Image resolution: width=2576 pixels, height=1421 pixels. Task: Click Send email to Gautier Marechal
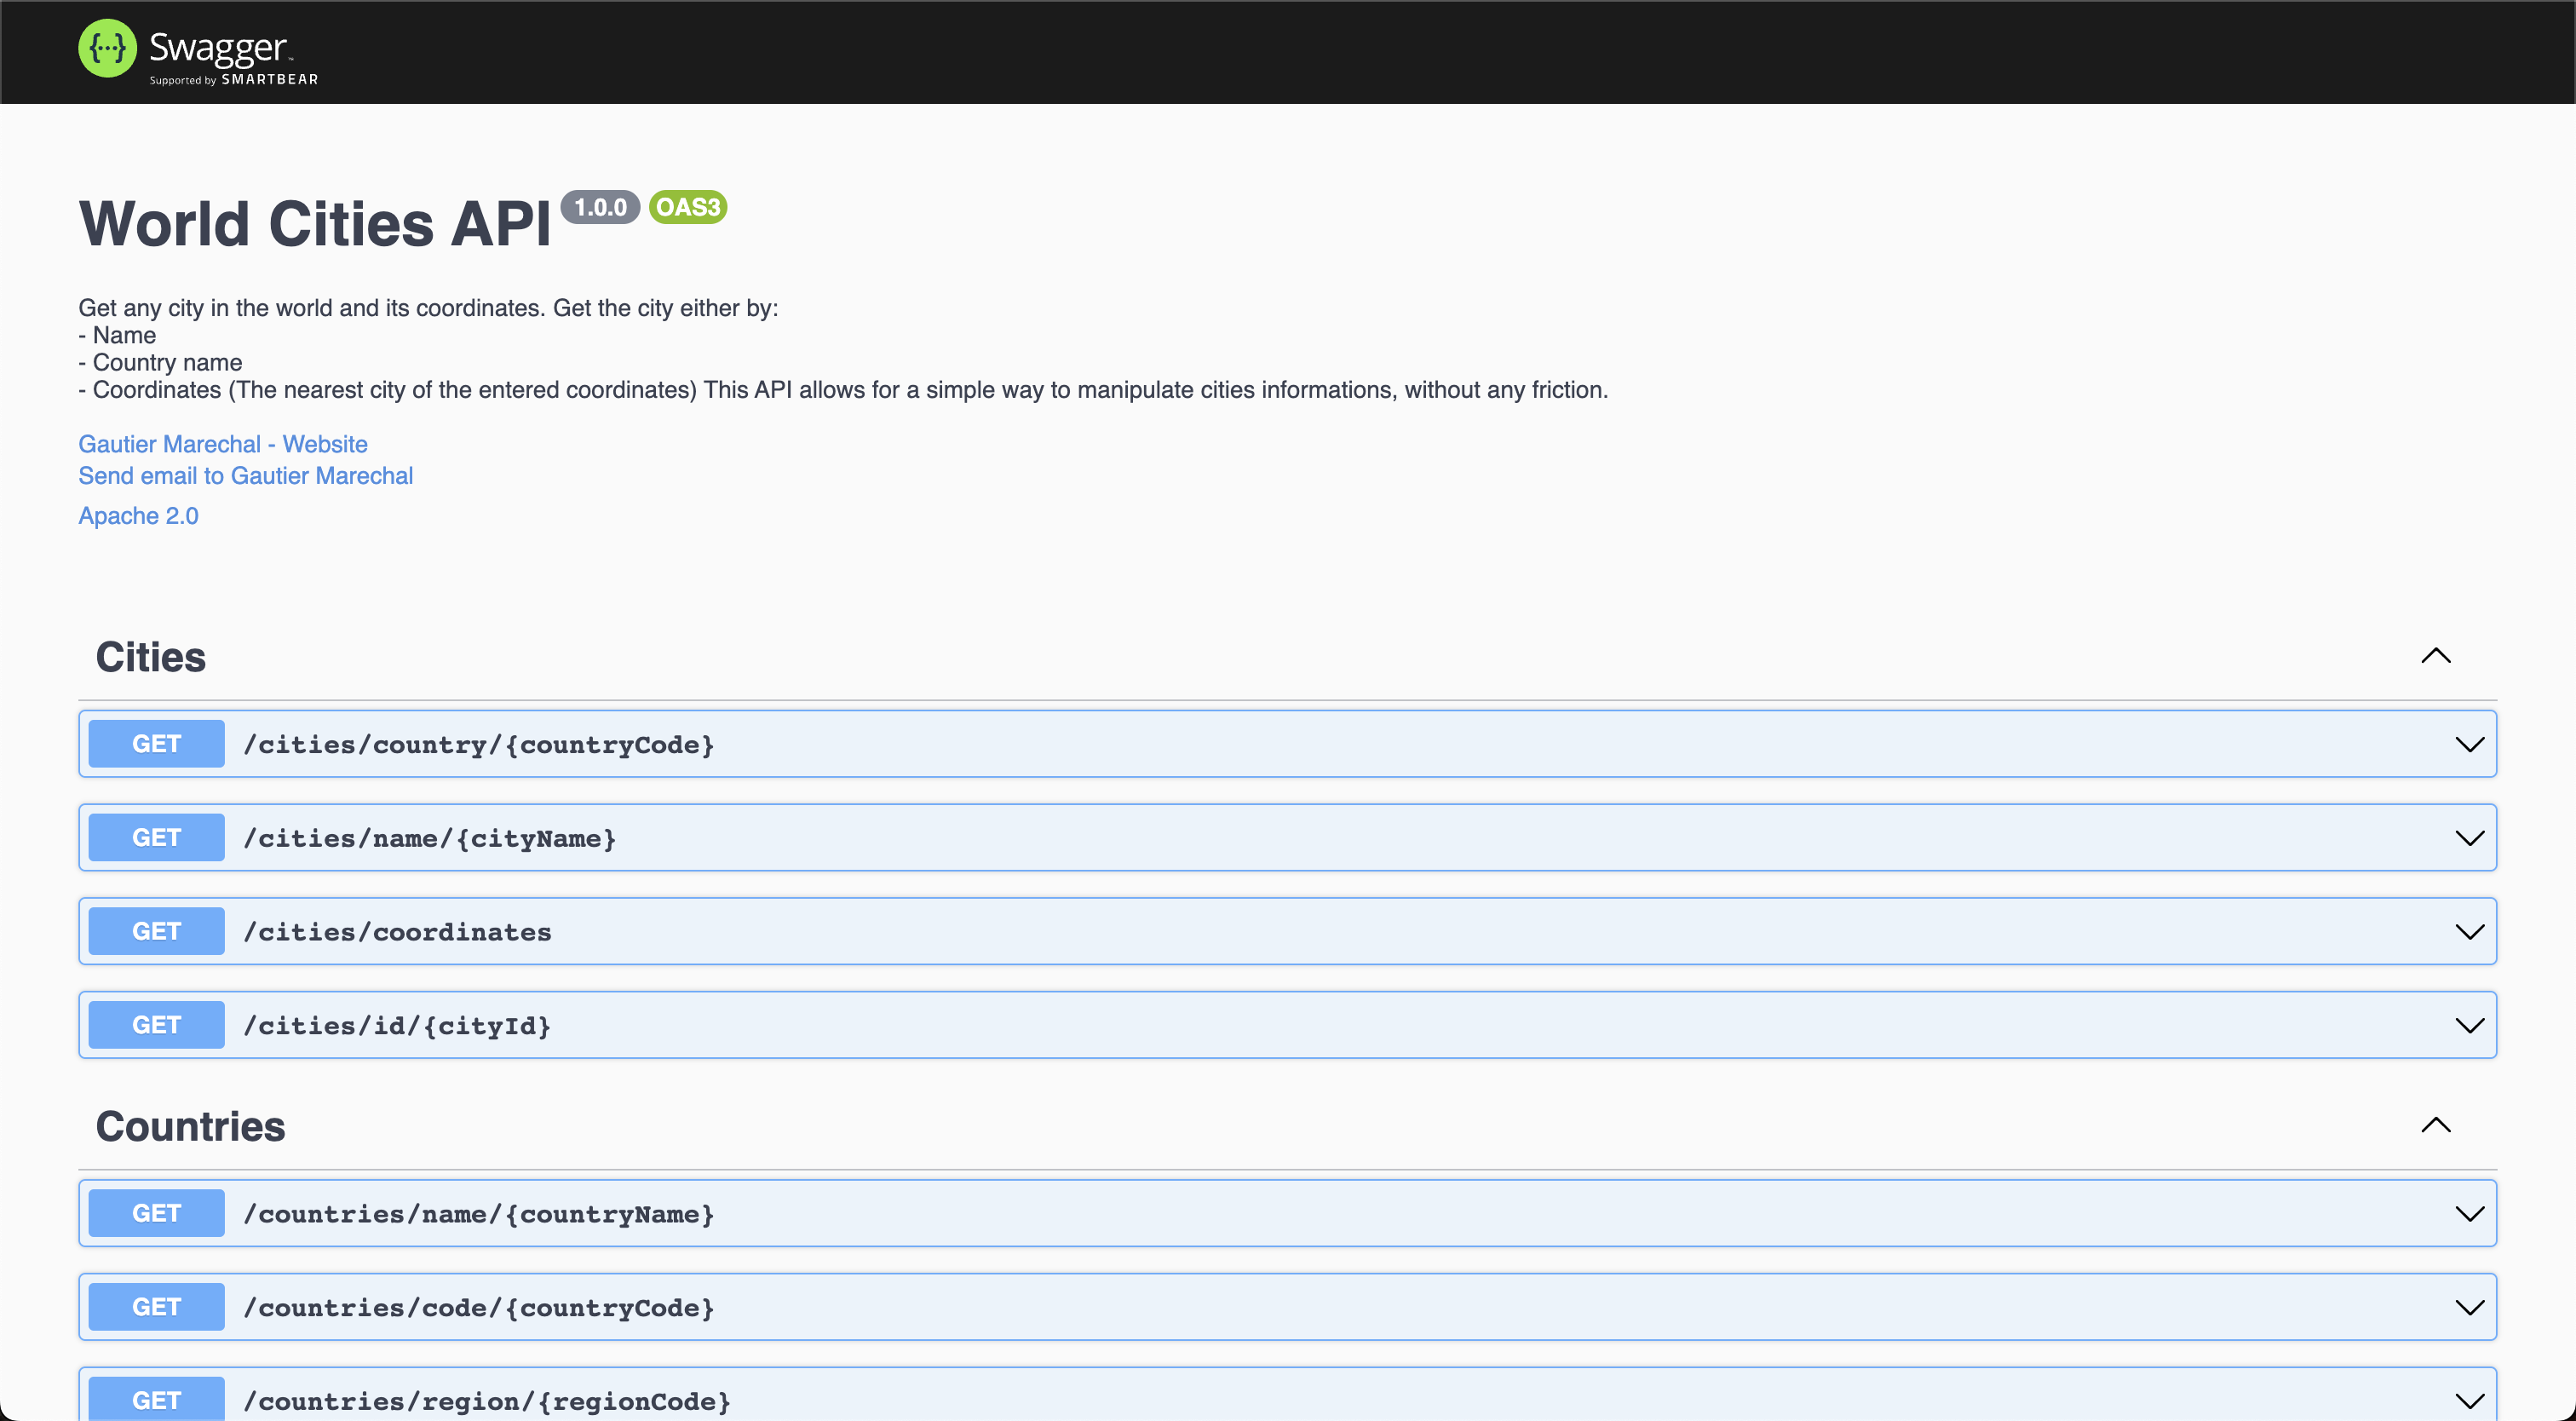tap(246, 476)
